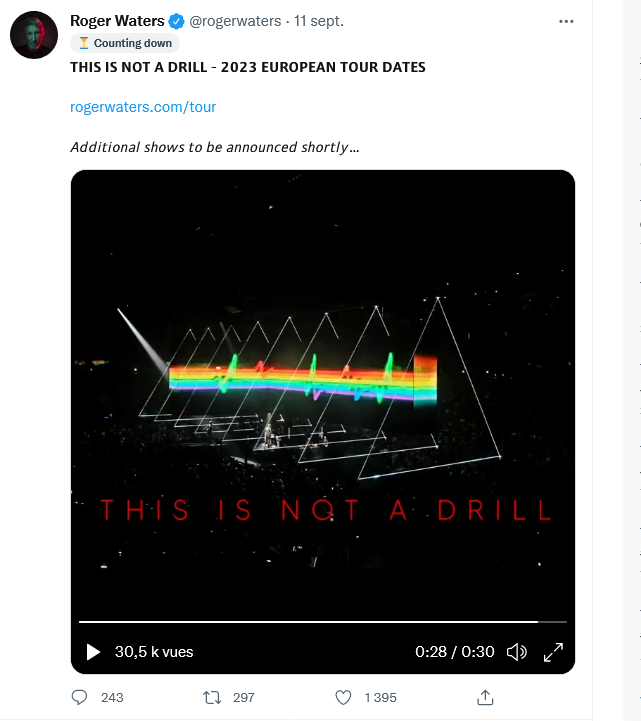
Task: Click the This Is Not A Drill video frame
Action: (x=322, y=400)
